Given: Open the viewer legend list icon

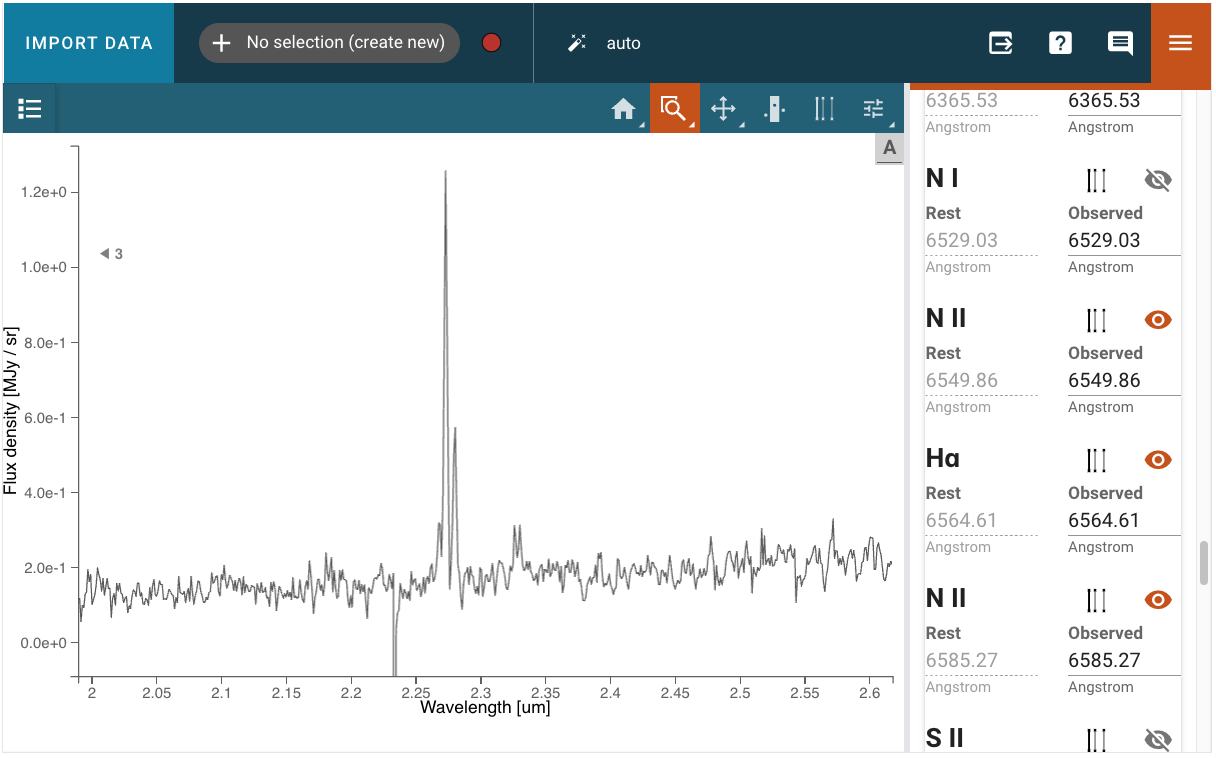Looking at the screenshot, I should [x=30, y=109].
